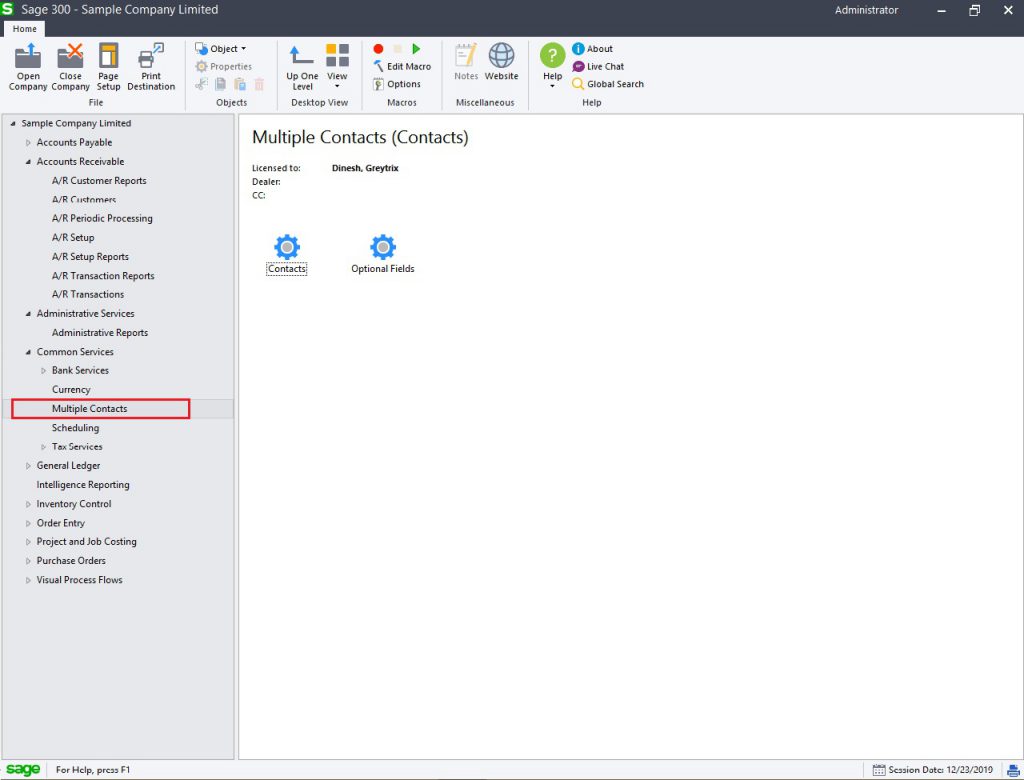Start recording a macro with the red button
Screen dimensions: 1024x780
point(378,49)
